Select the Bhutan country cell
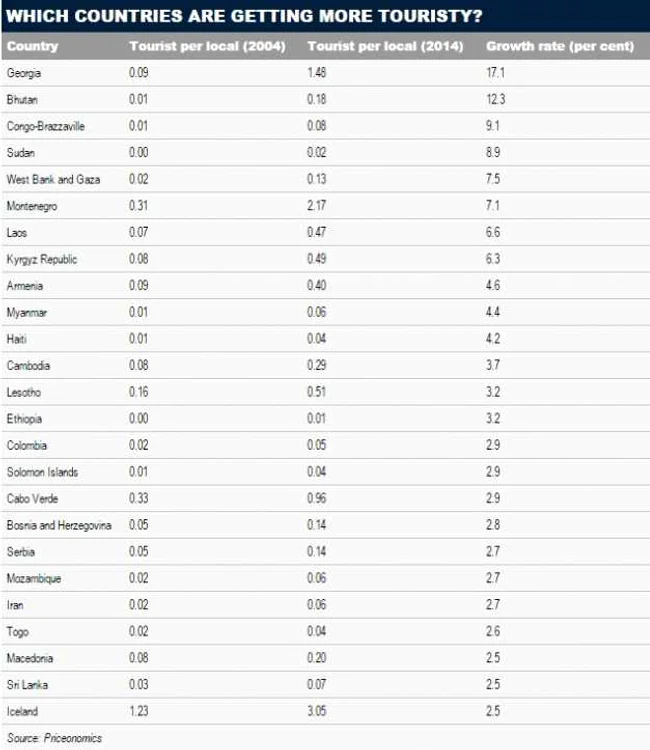 coord(22,99)
